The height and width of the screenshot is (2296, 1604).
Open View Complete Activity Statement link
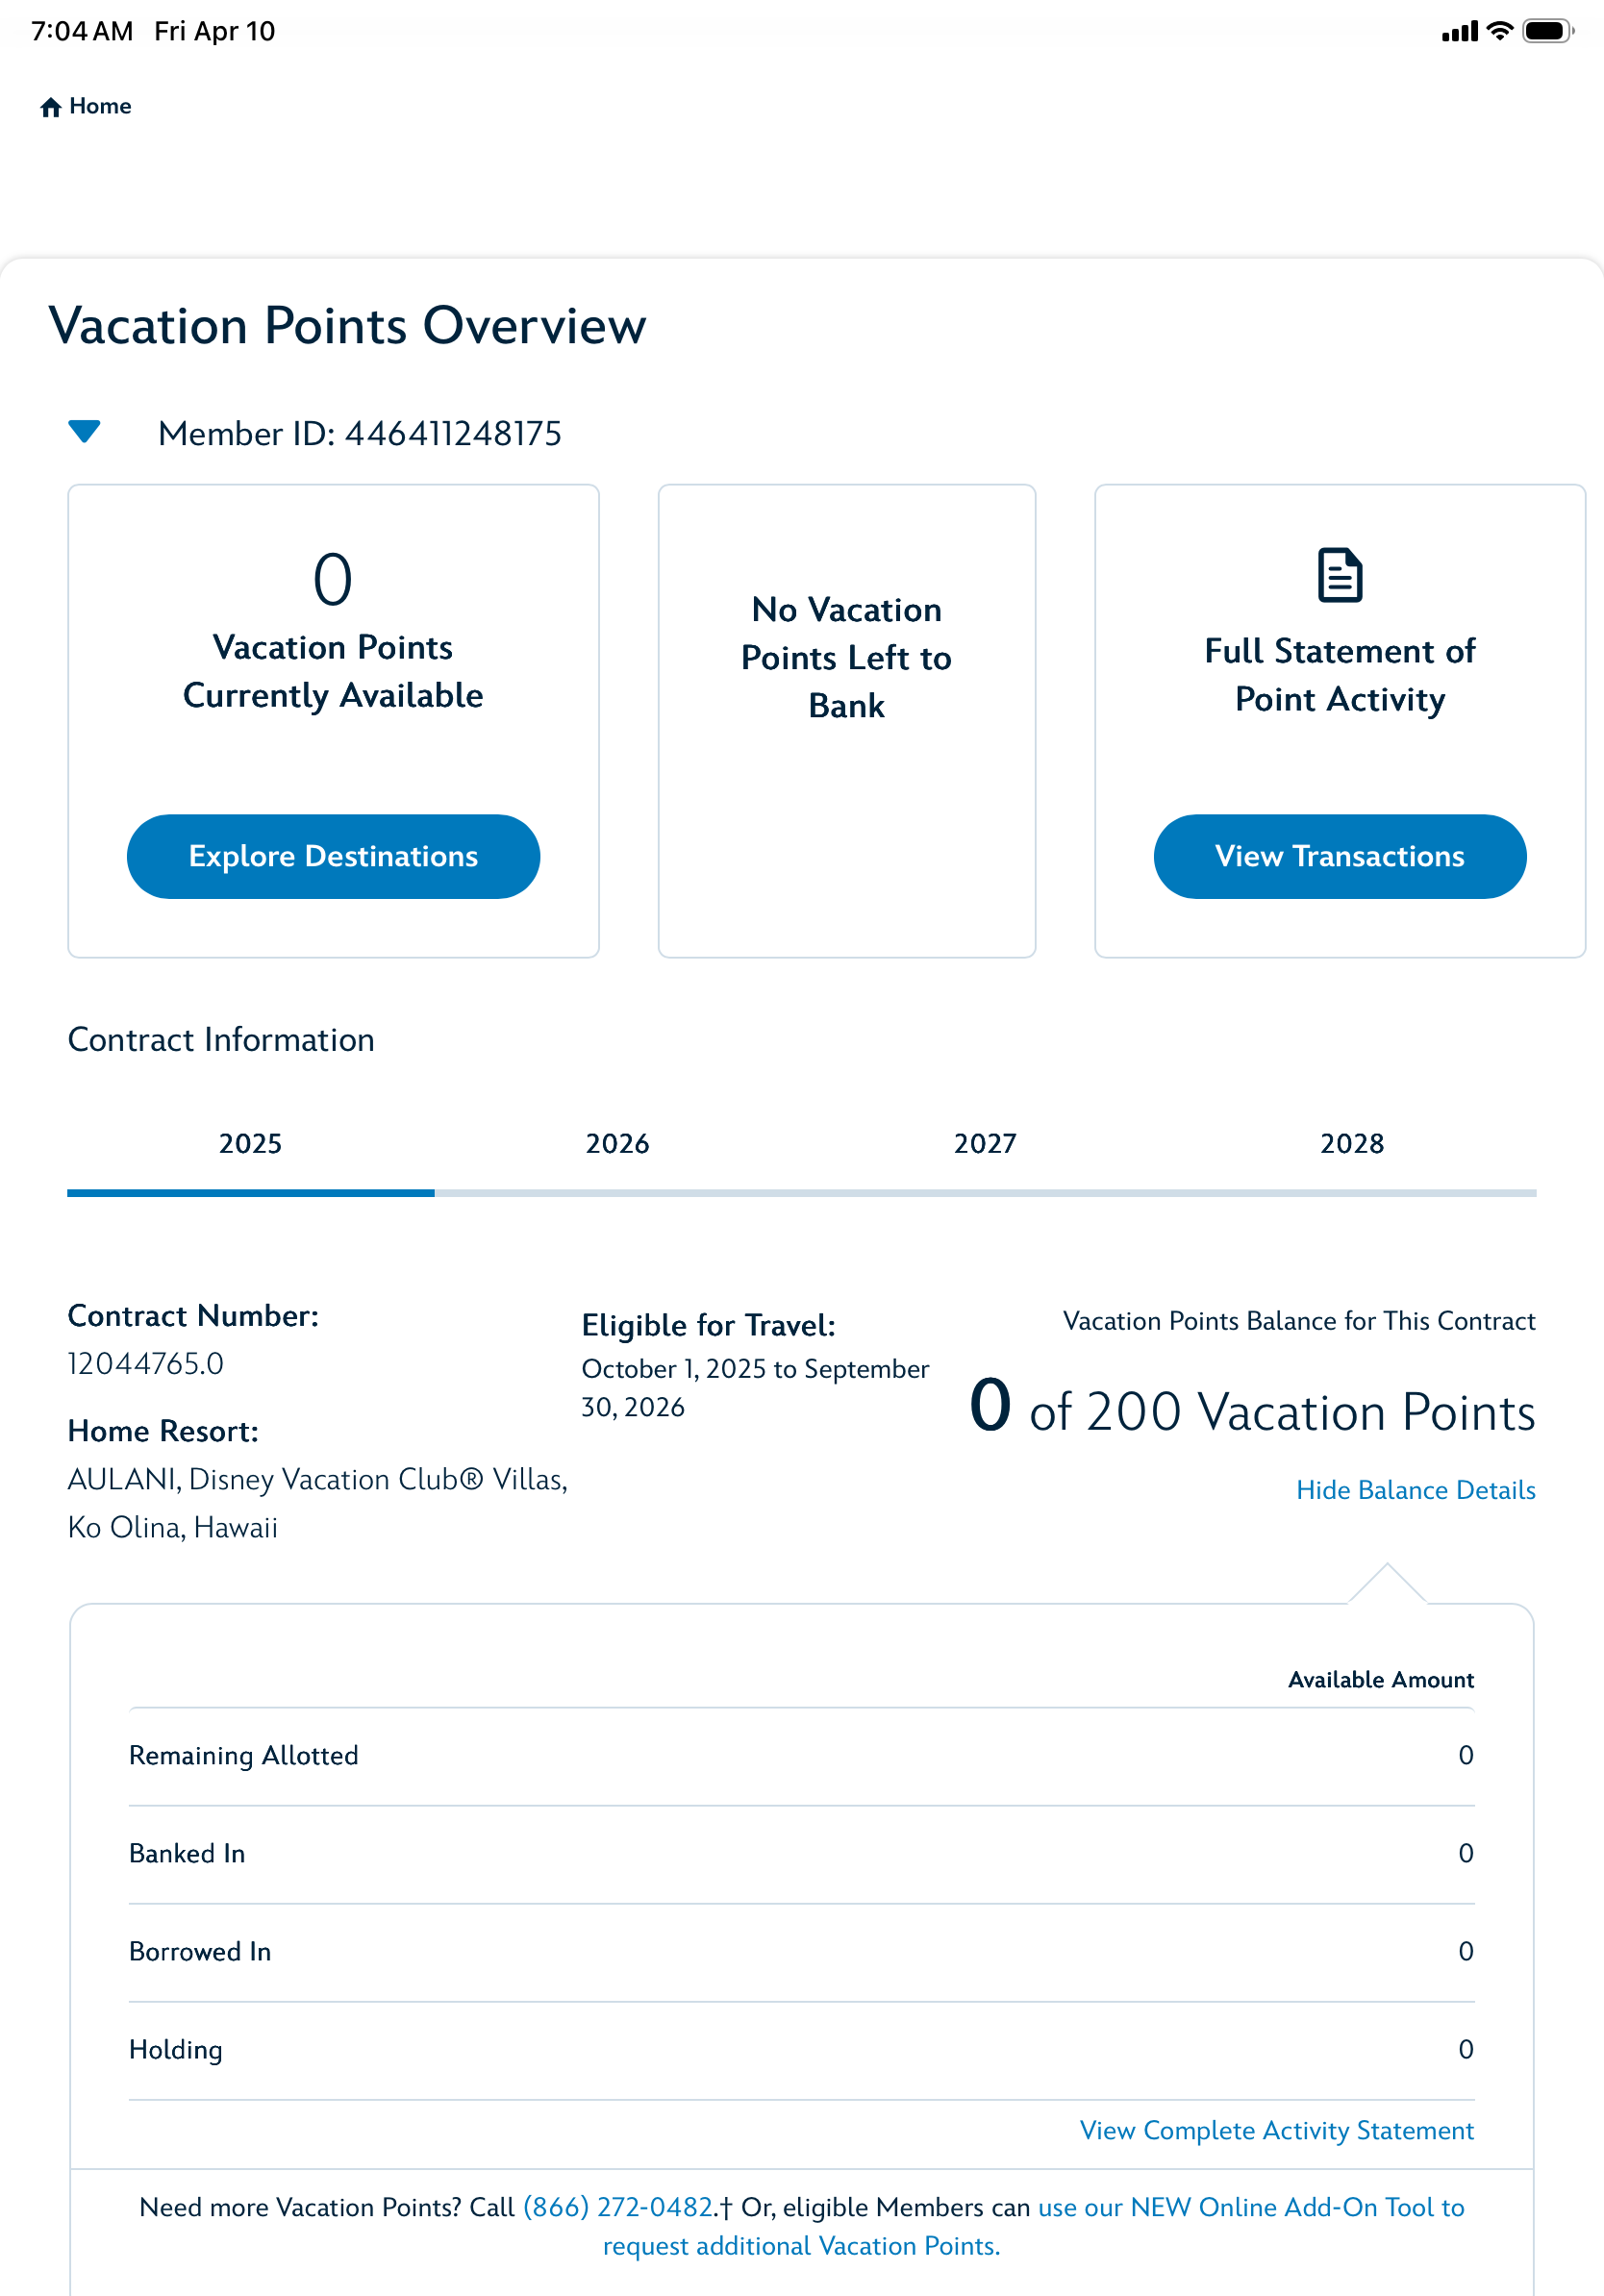point(1276,2130)
